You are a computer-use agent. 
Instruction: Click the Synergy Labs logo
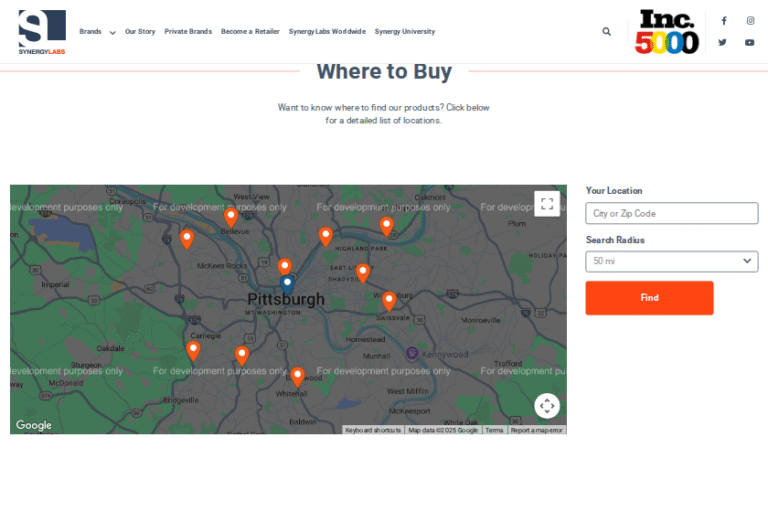41,31
